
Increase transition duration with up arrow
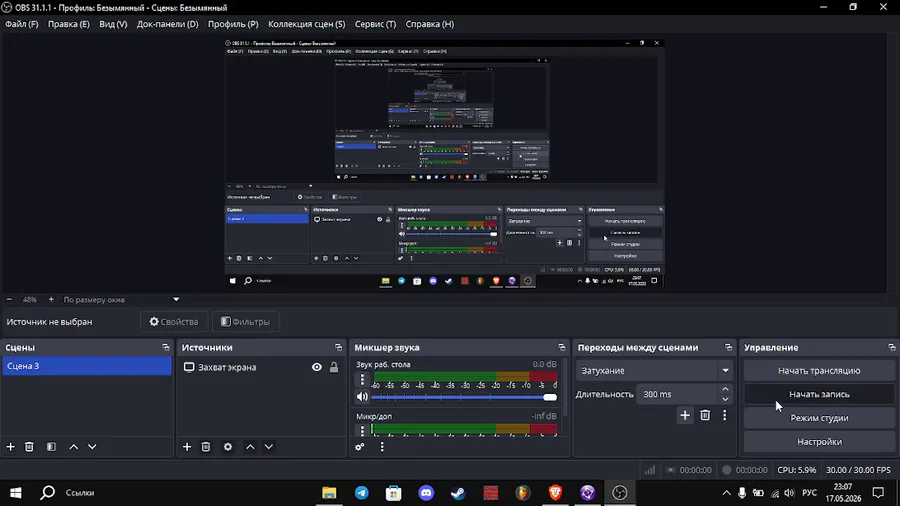tap(726, 390)
